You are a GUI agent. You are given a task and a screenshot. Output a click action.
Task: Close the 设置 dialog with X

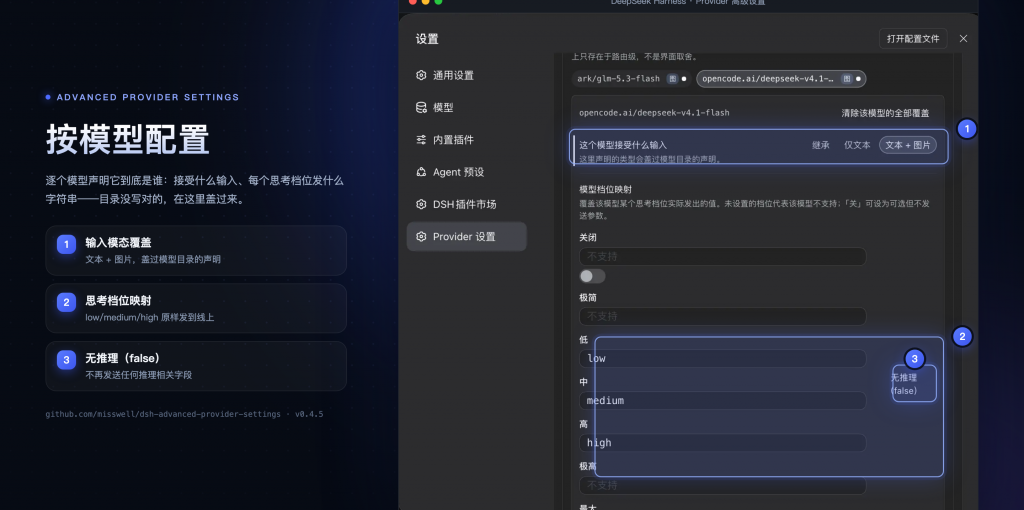point(963,39)
